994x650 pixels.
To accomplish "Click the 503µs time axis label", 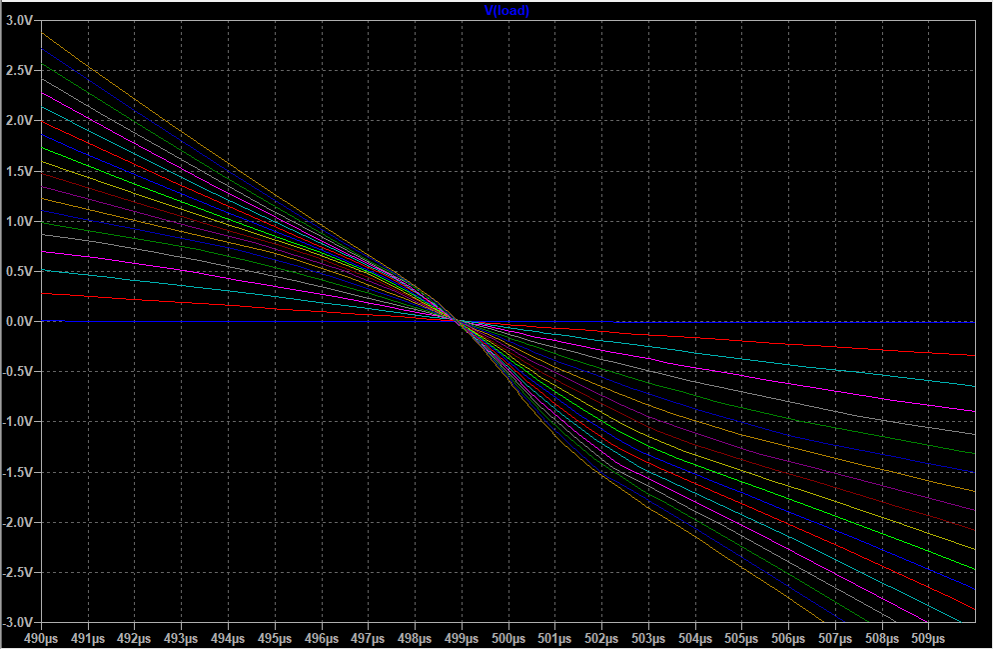I will pyautogui.click(x=649, y=639).
